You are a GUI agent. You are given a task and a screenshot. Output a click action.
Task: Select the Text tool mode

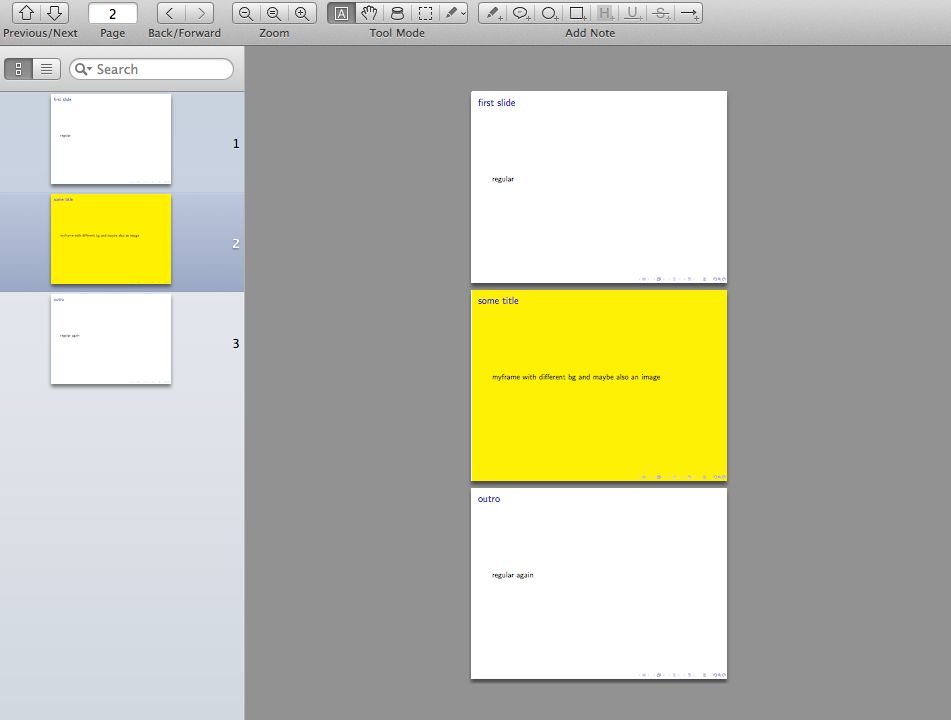click(x=341, y=13)
